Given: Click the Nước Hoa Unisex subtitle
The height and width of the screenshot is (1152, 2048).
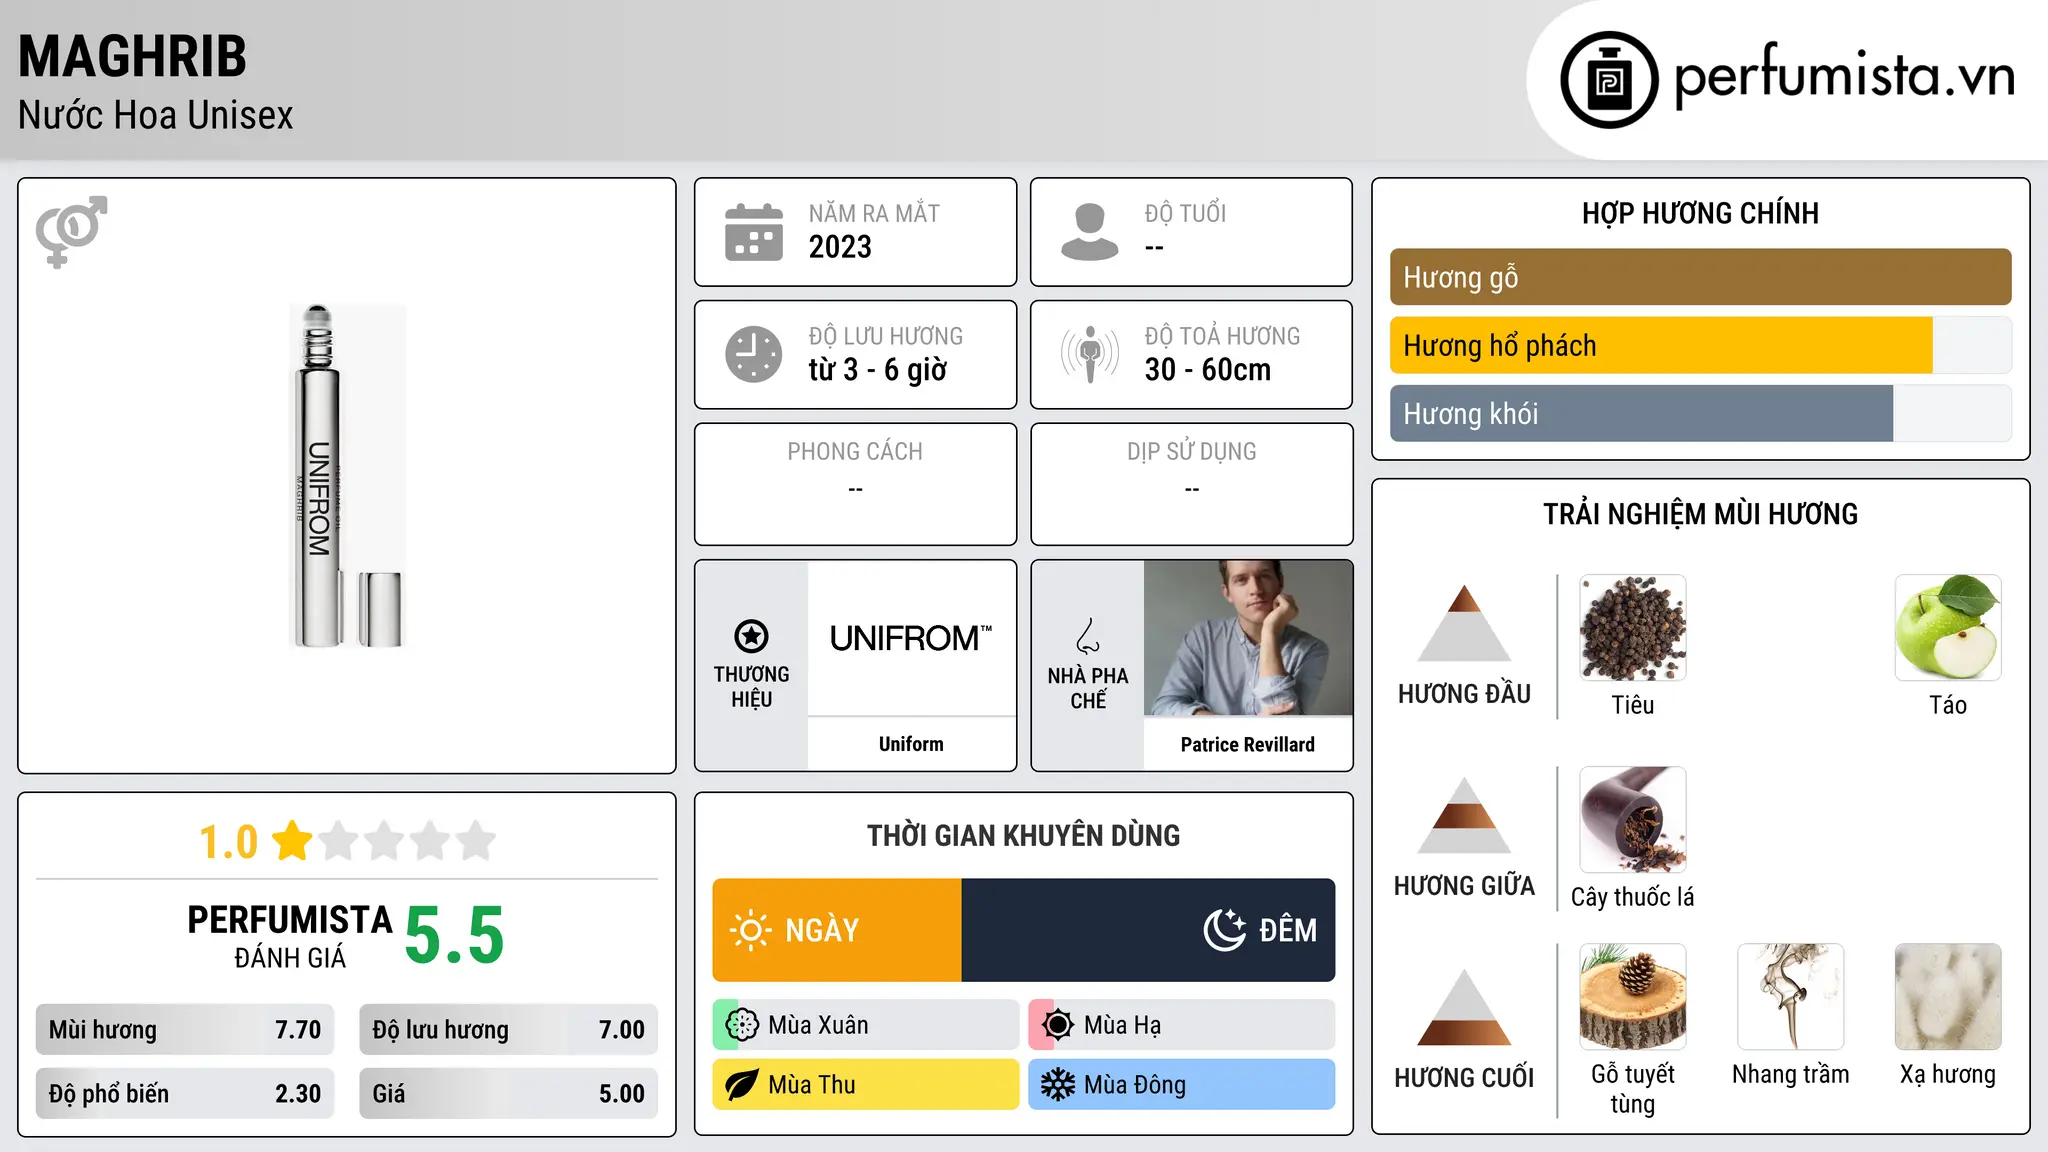Looking at the screenshot, I should 156,115.
